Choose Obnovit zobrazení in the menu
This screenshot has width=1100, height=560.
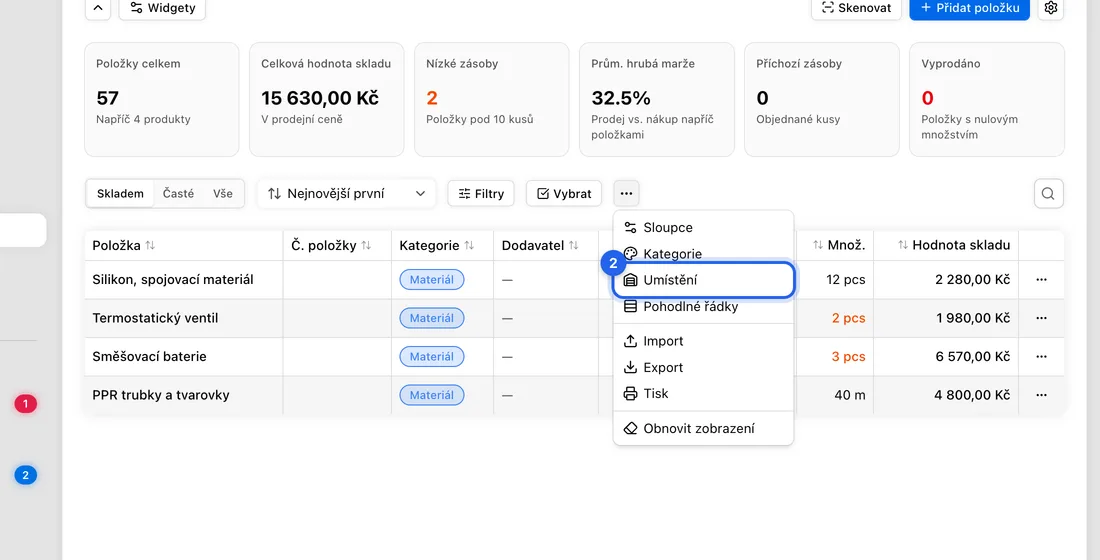(704, 428)
